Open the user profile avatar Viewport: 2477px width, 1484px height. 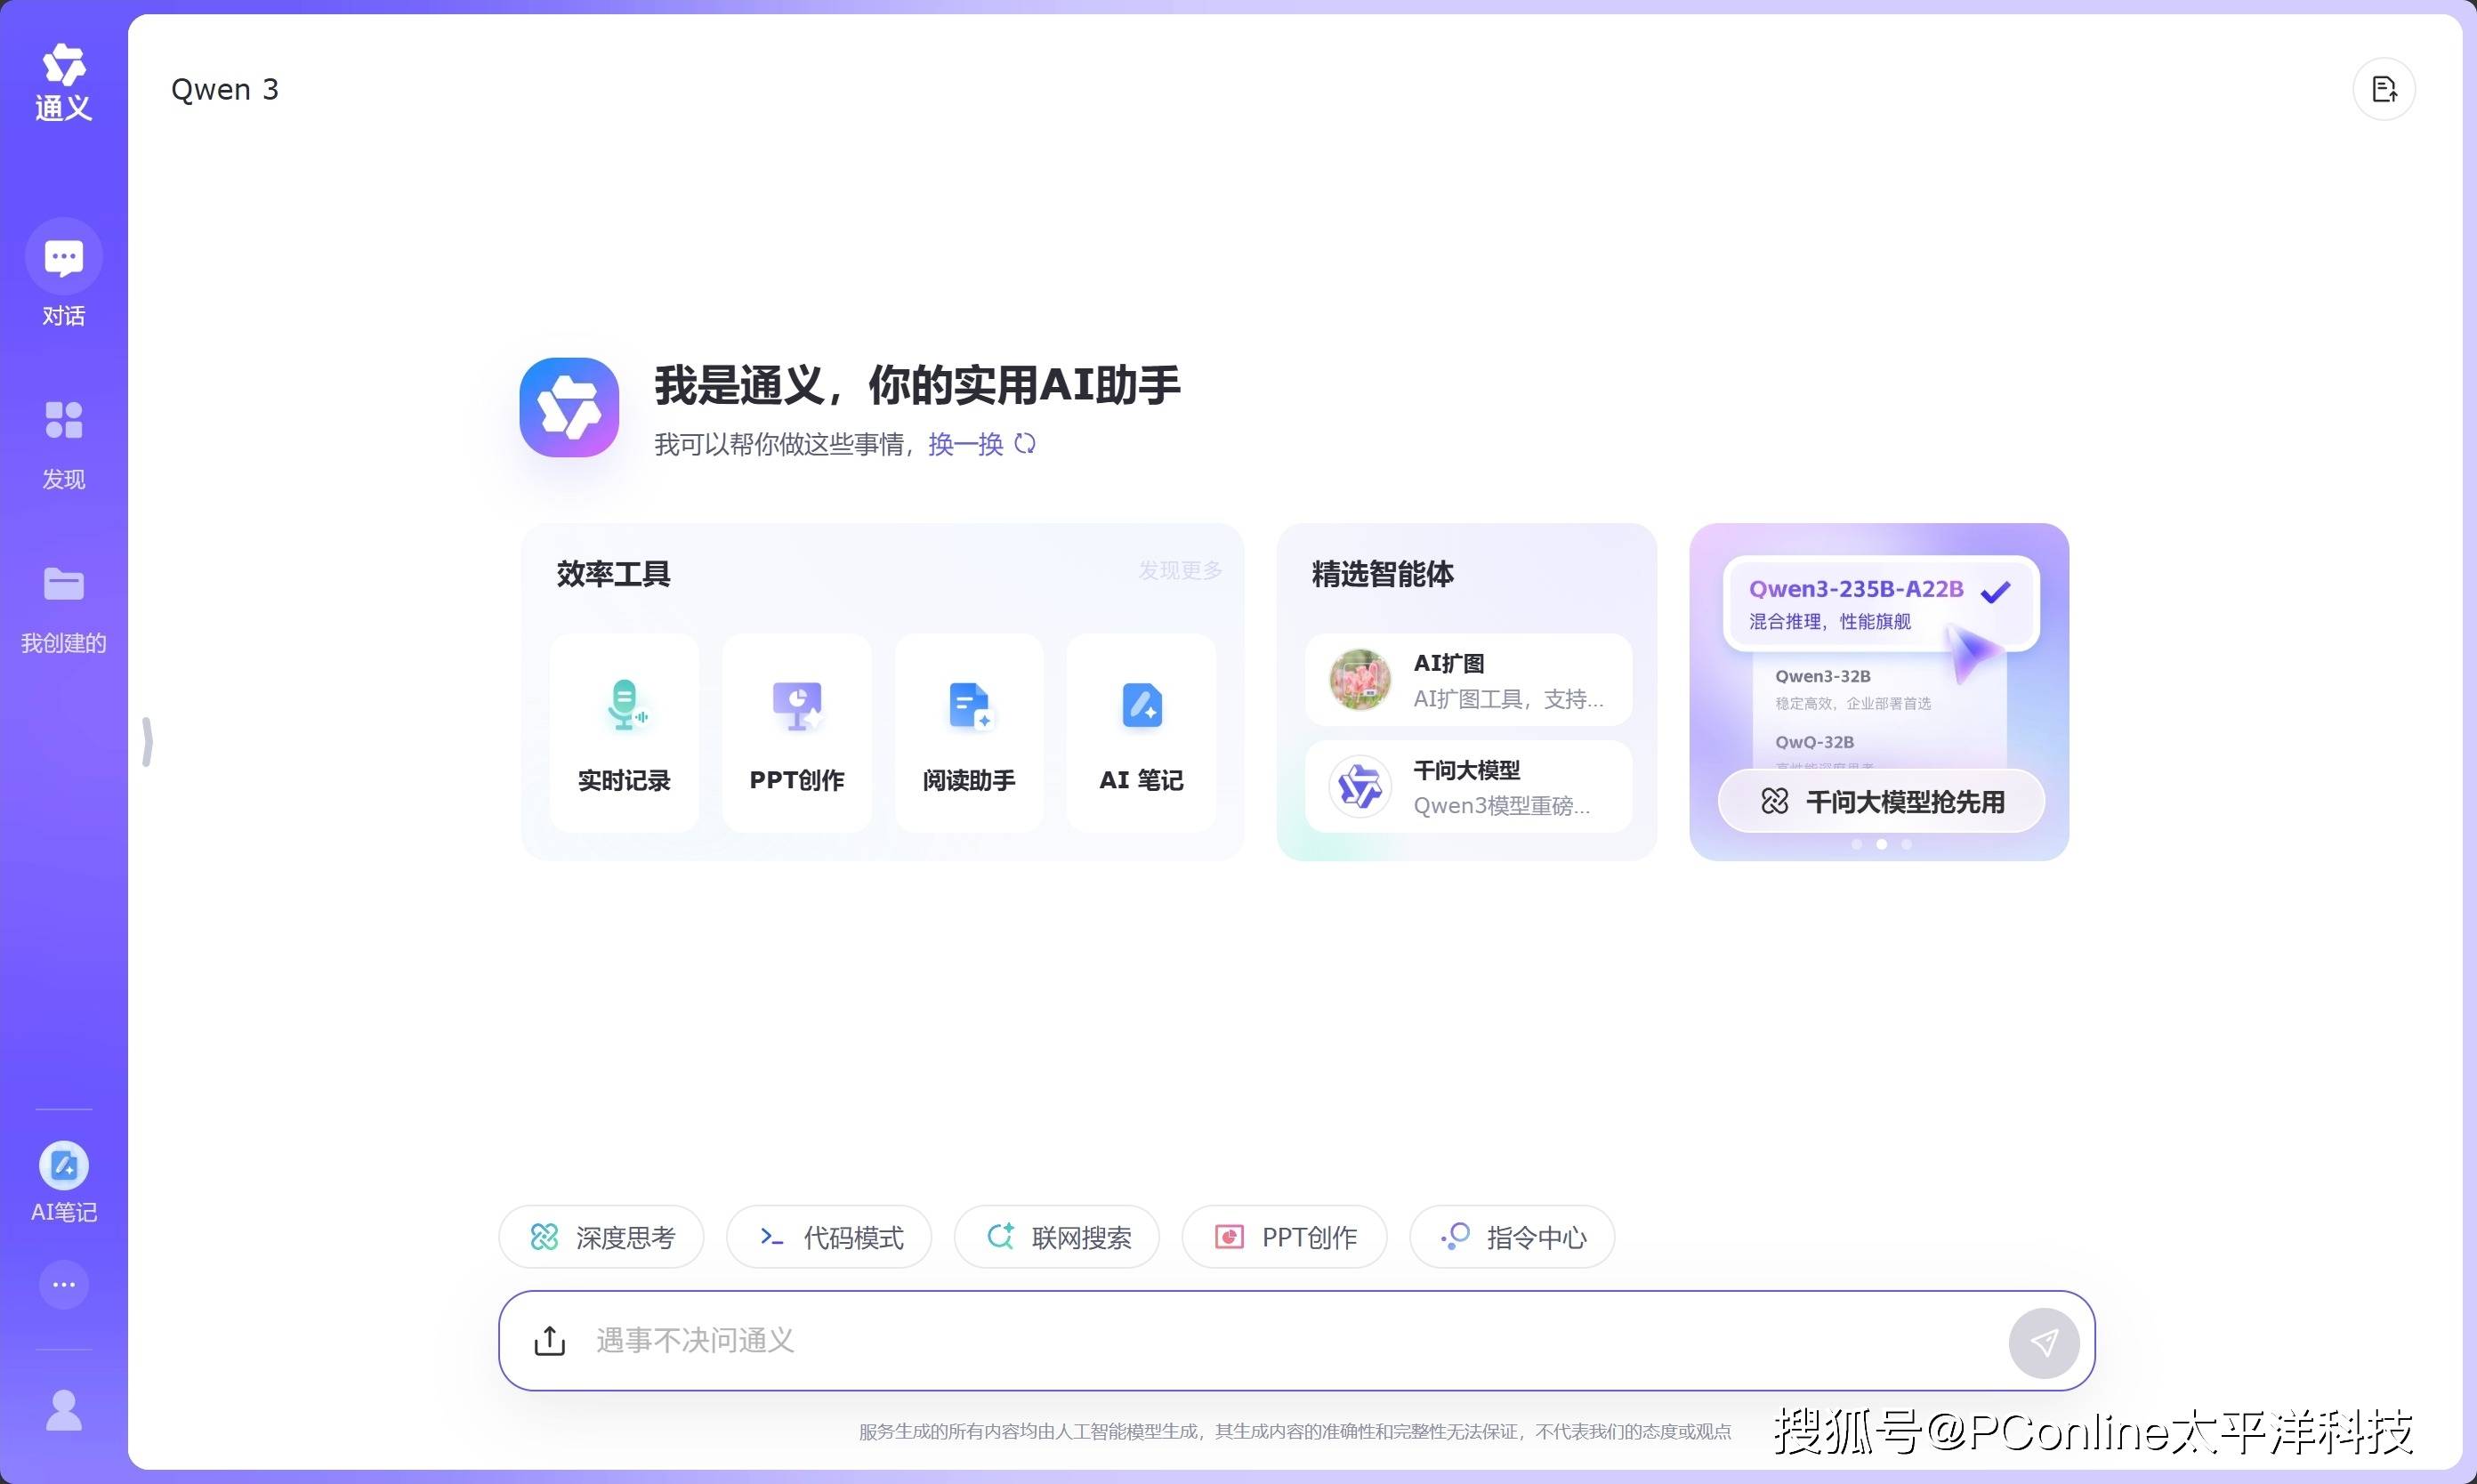click(63, 1410)
